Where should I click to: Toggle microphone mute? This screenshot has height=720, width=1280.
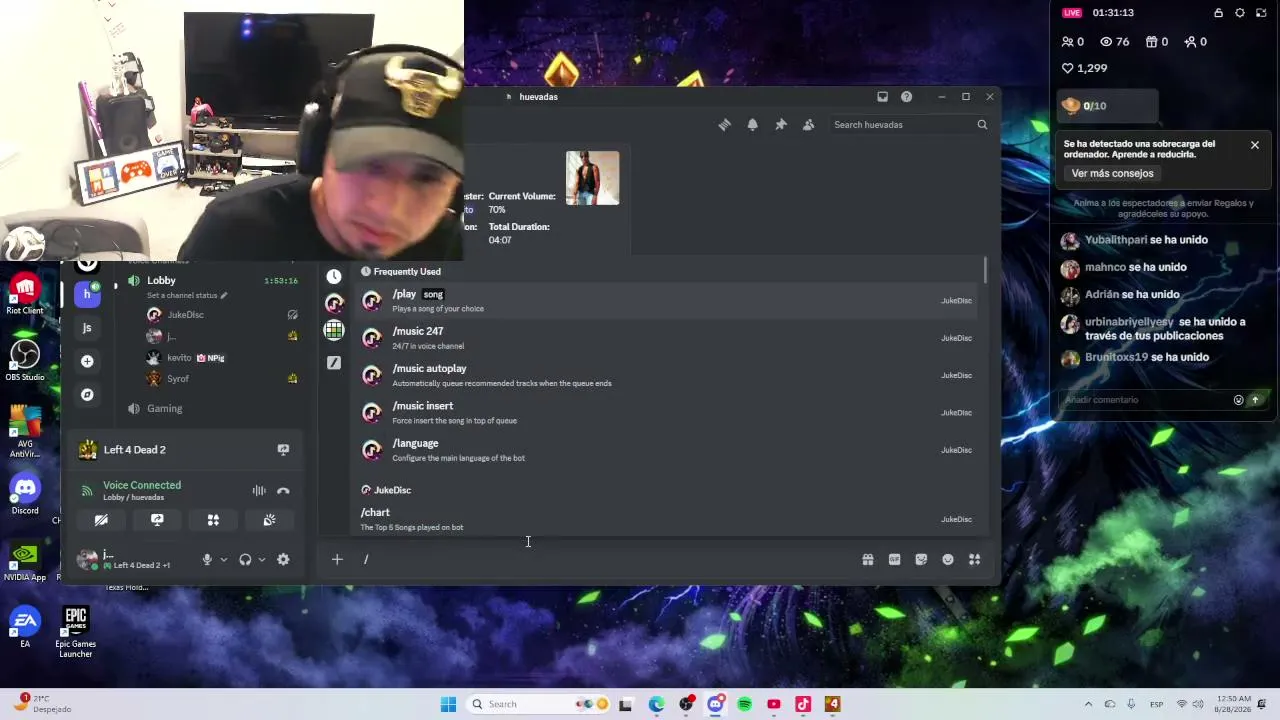pos(207,560)
